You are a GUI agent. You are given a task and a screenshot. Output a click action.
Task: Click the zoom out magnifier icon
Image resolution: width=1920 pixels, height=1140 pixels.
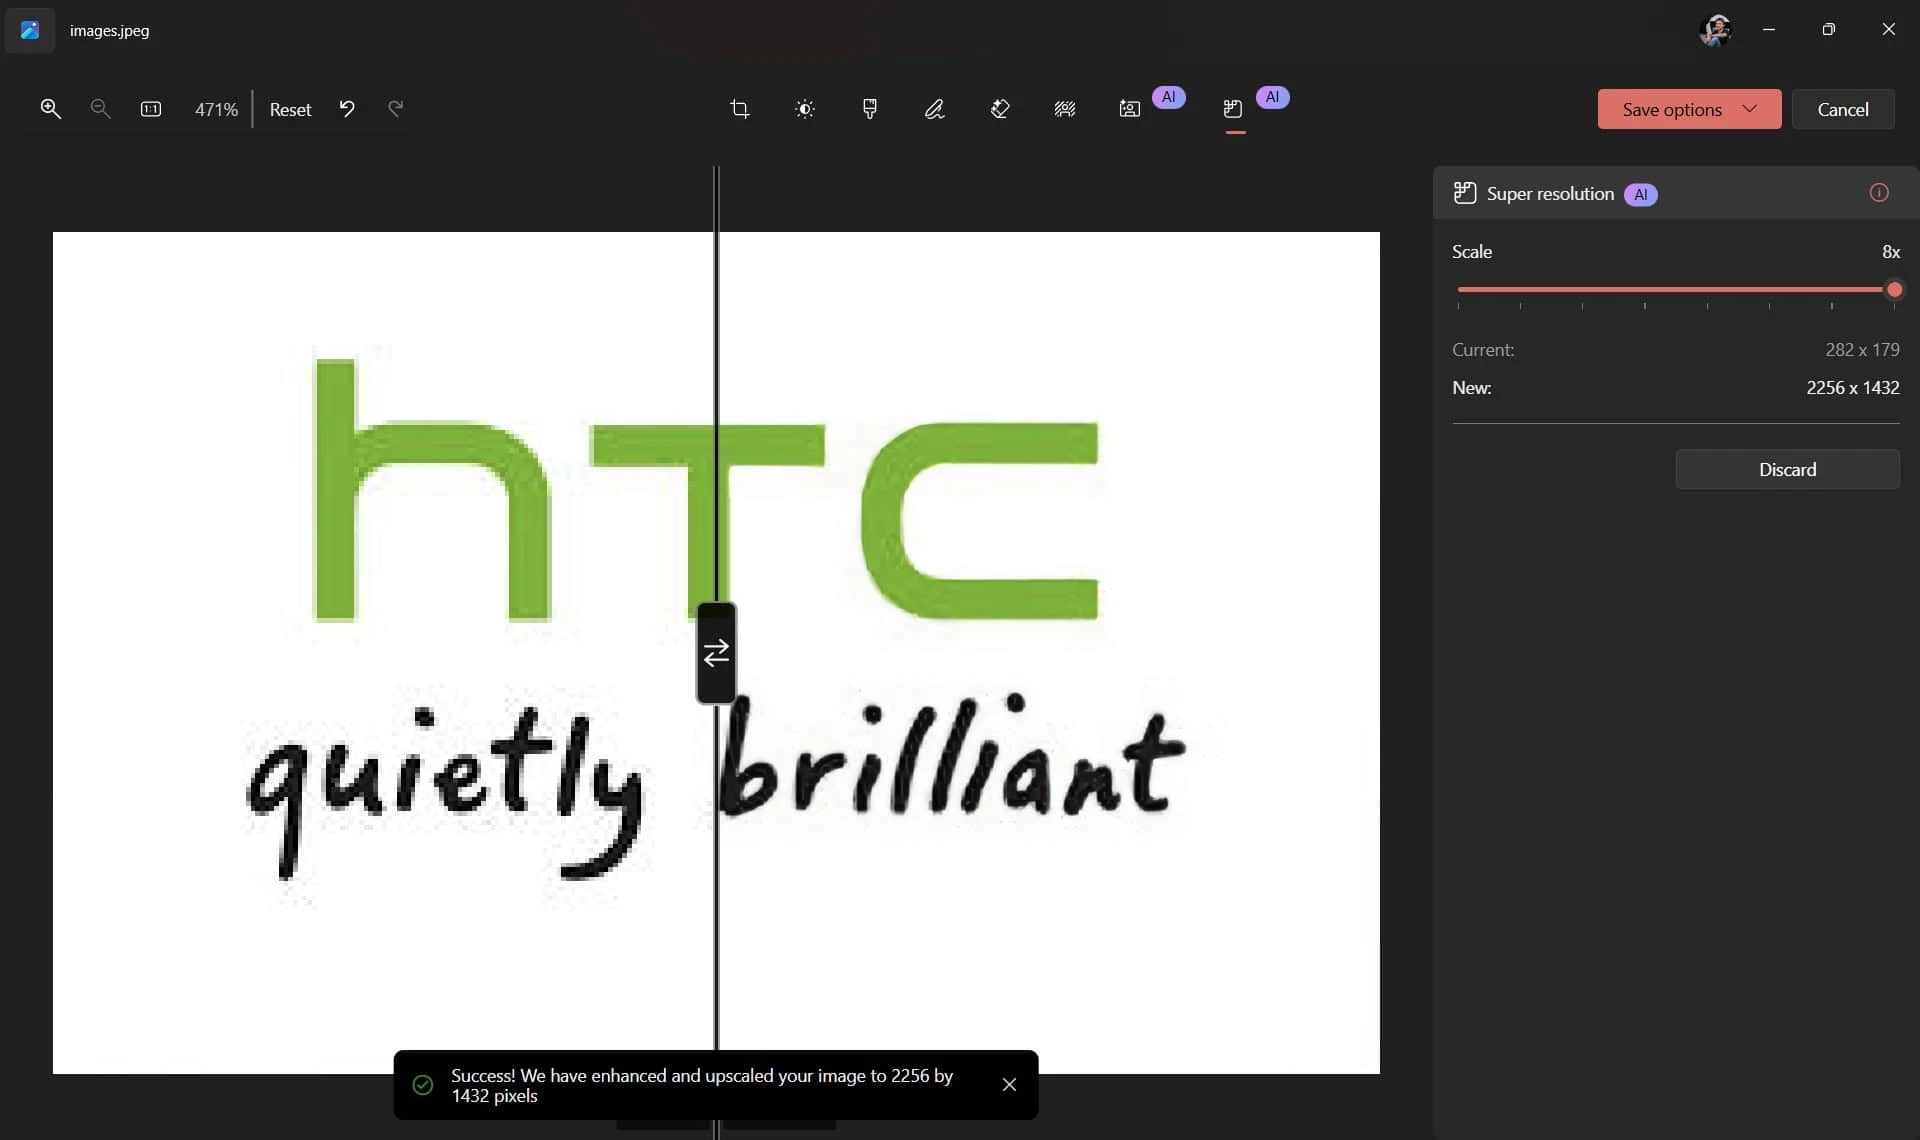click(100, 109)
